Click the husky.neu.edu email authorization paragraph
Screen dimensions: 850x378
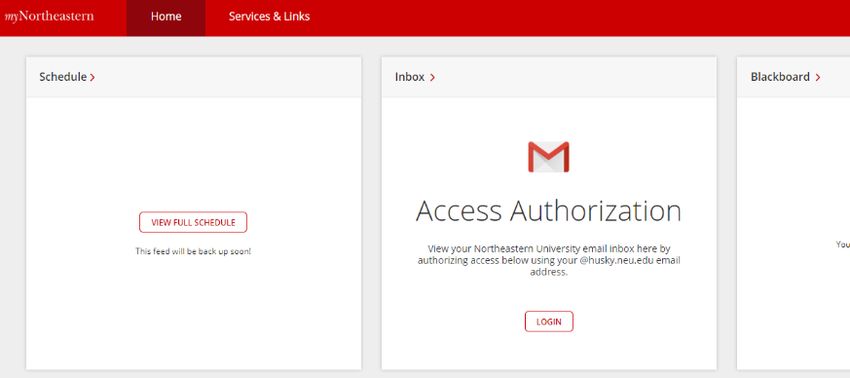549,260
